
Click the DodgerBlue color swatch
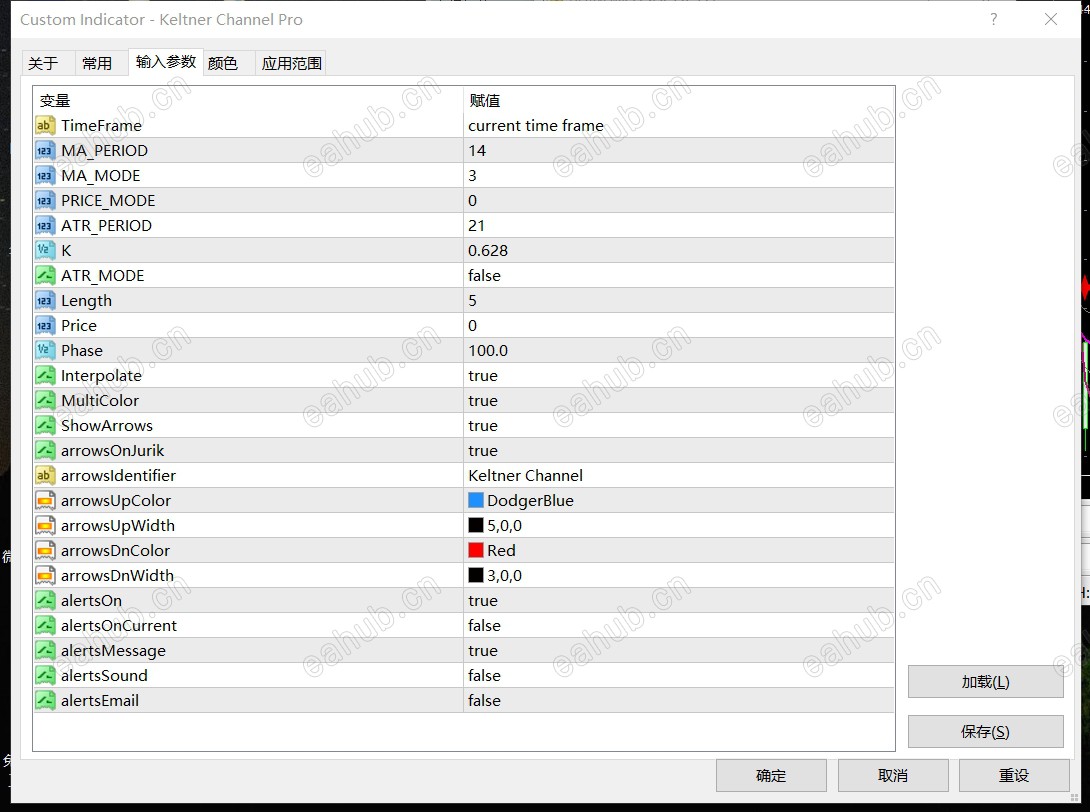475,500
